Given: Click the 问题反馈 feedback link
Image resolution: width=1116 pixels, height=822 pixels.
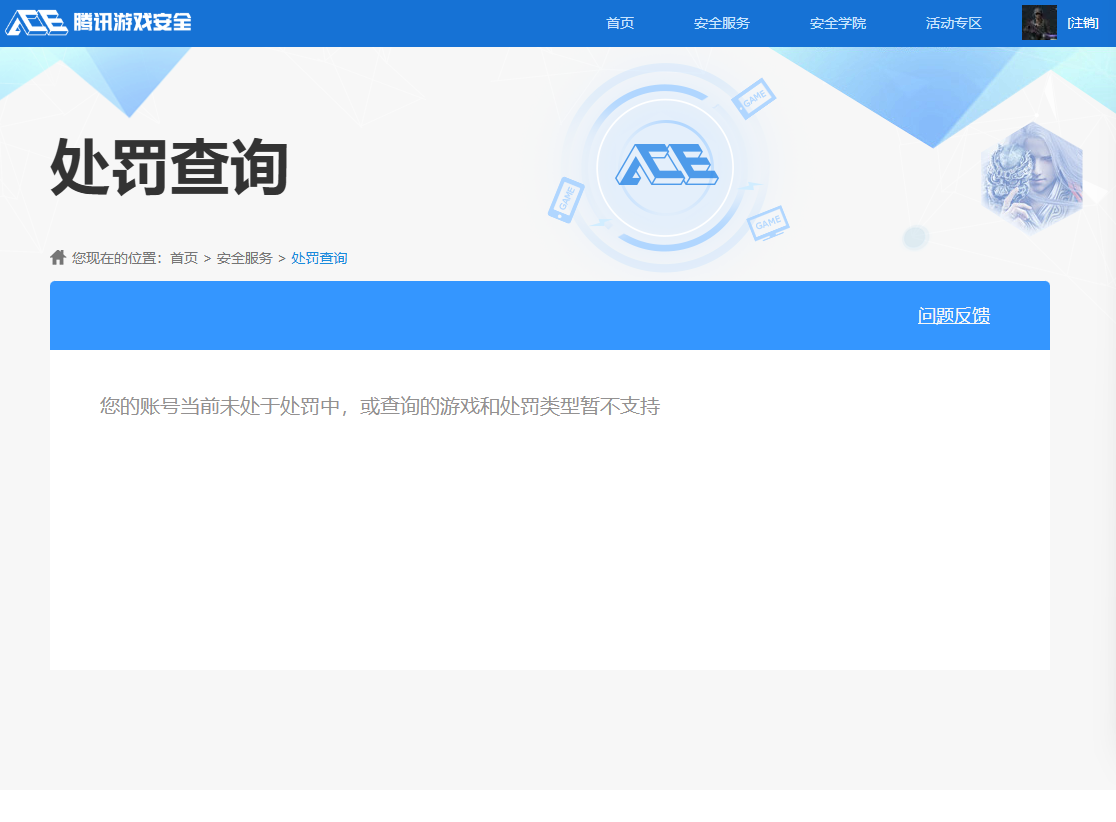Looking at the screenshot, I should 953,314.
